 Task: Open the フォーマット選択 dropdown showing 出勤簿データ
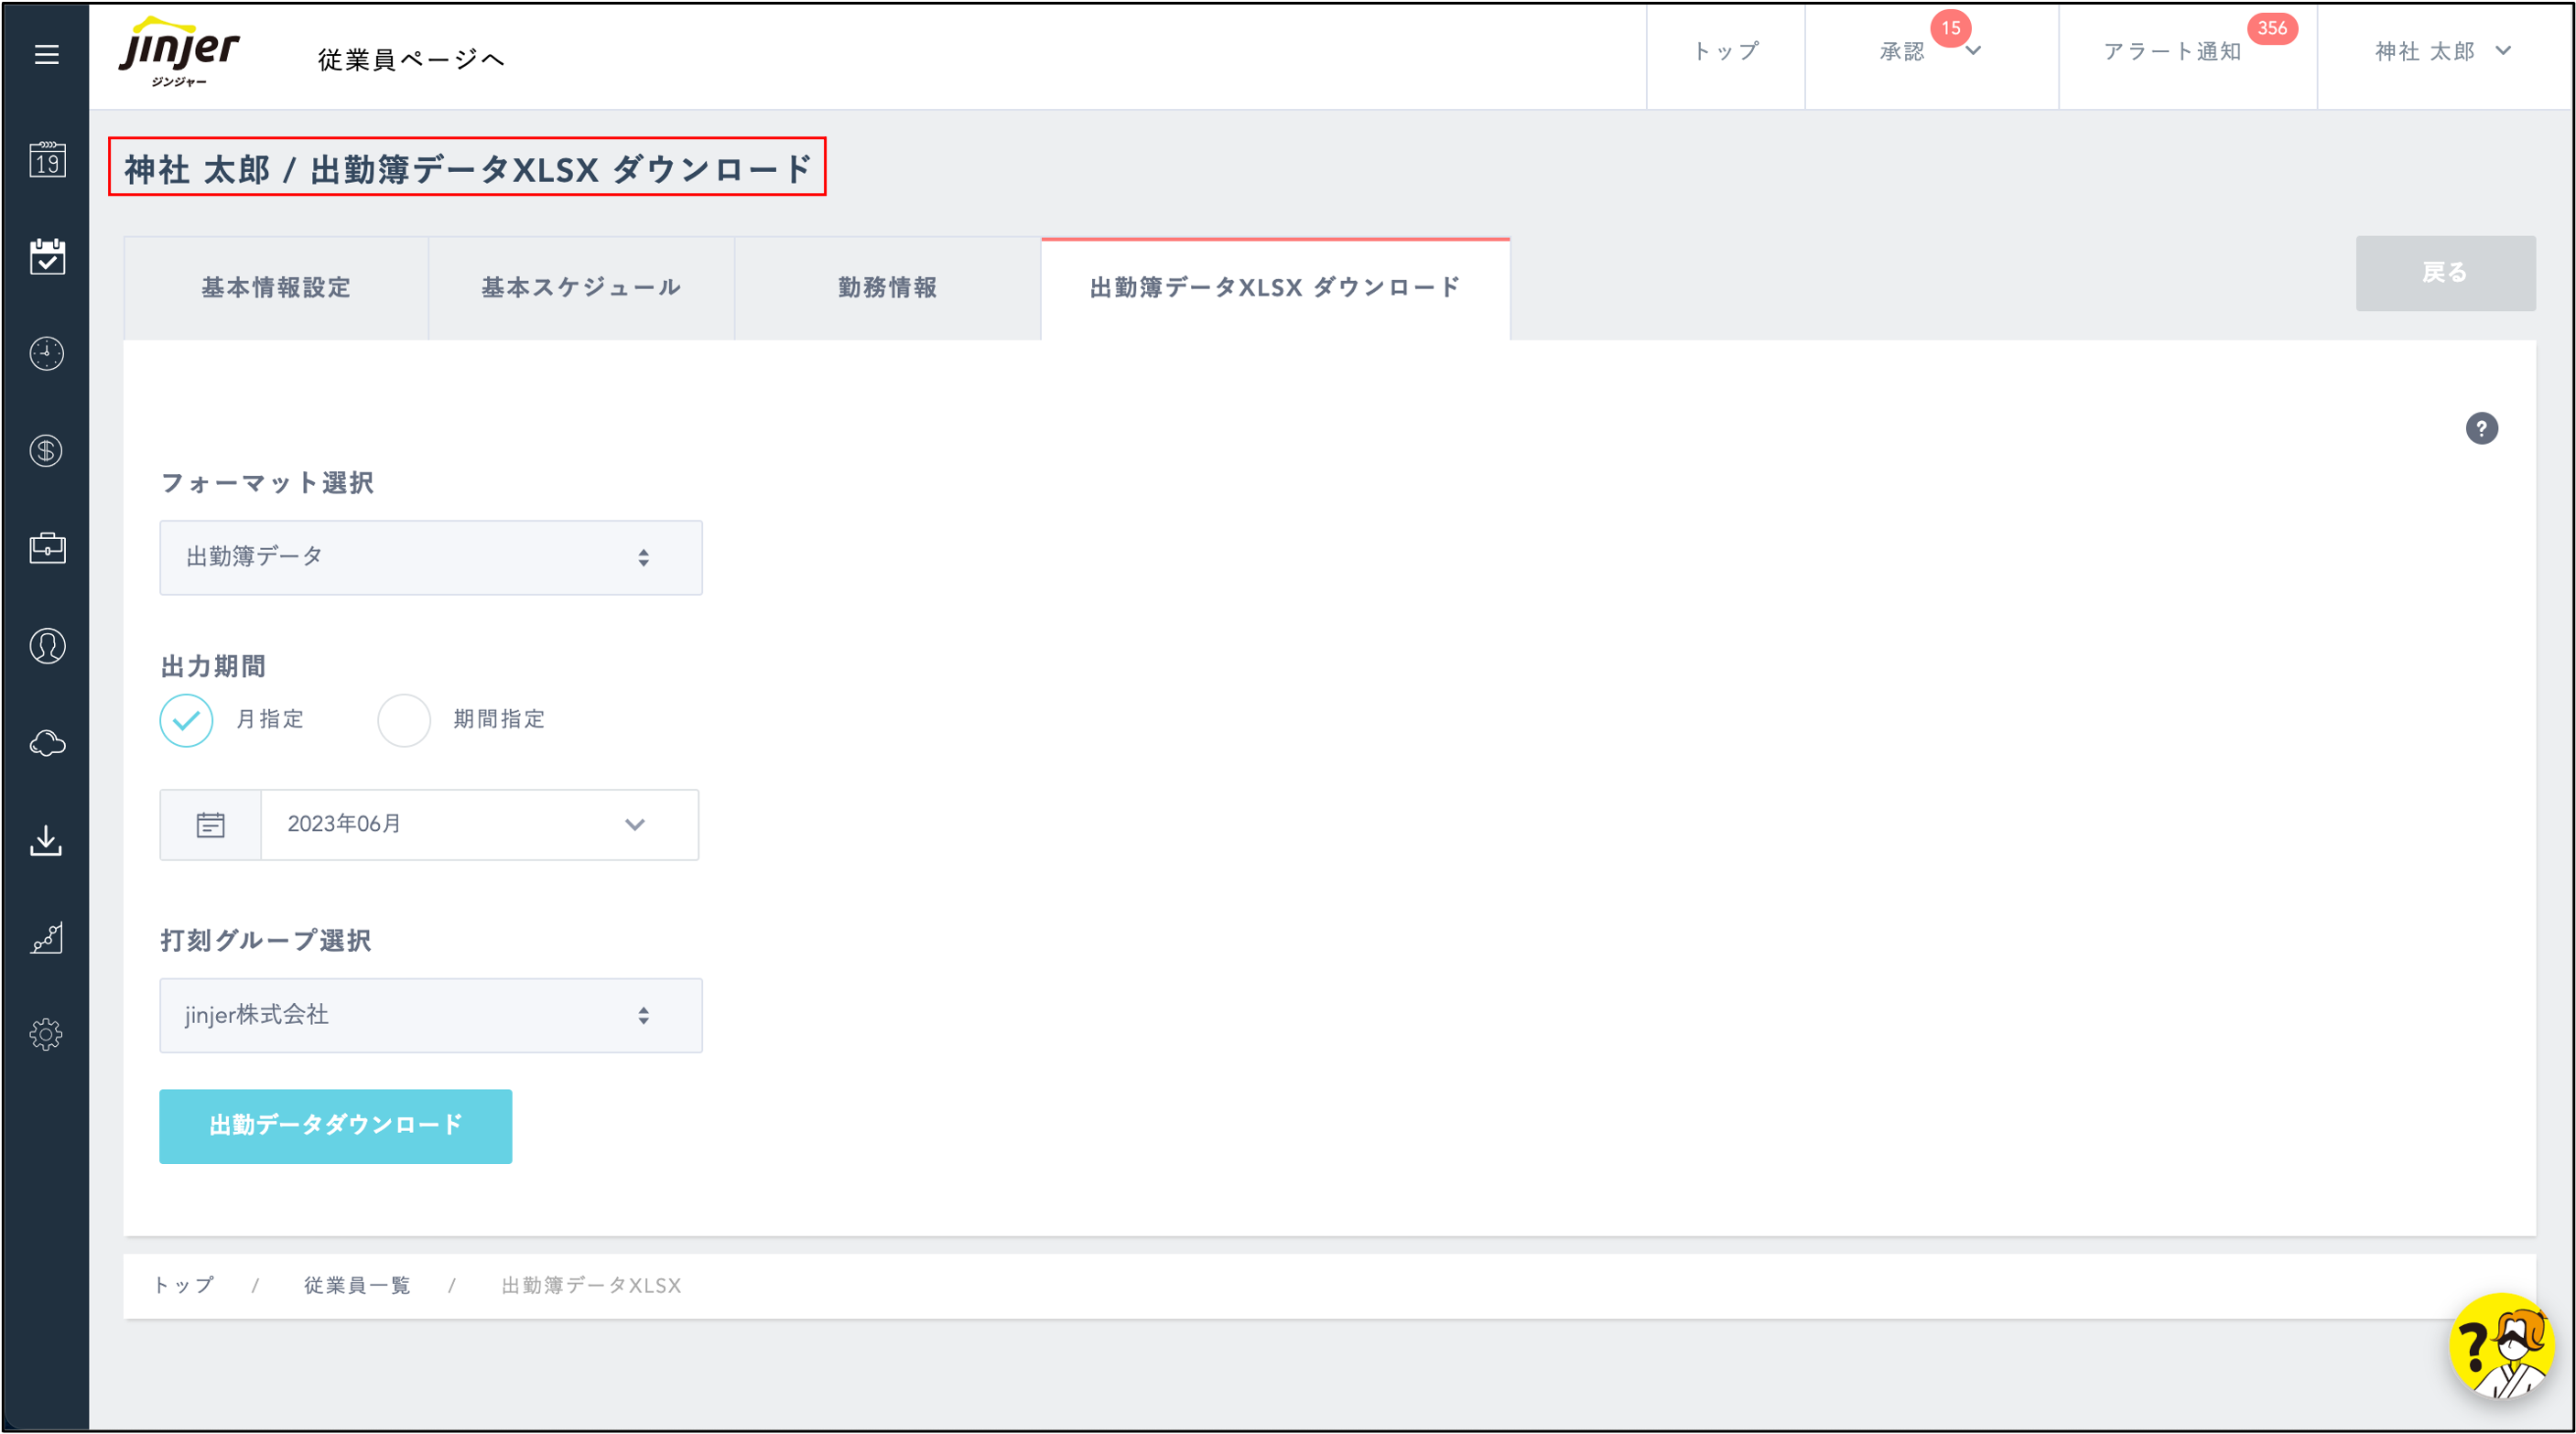click(x=430, y=557)
